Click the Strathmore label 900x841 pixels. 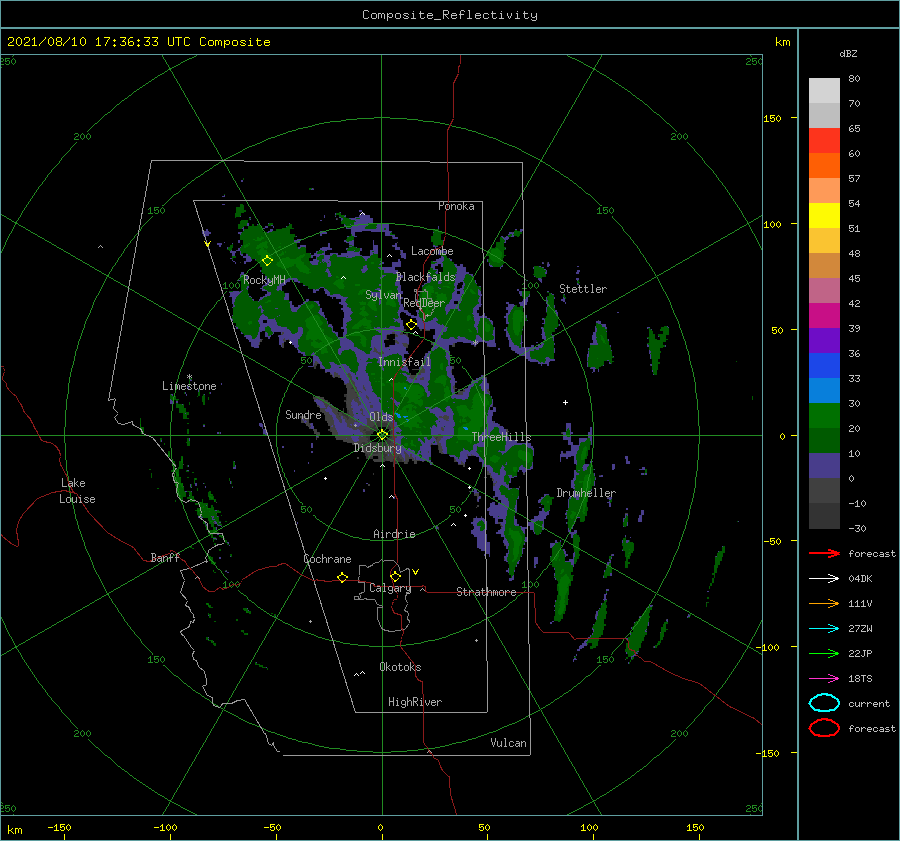click(x=486, y=592)
